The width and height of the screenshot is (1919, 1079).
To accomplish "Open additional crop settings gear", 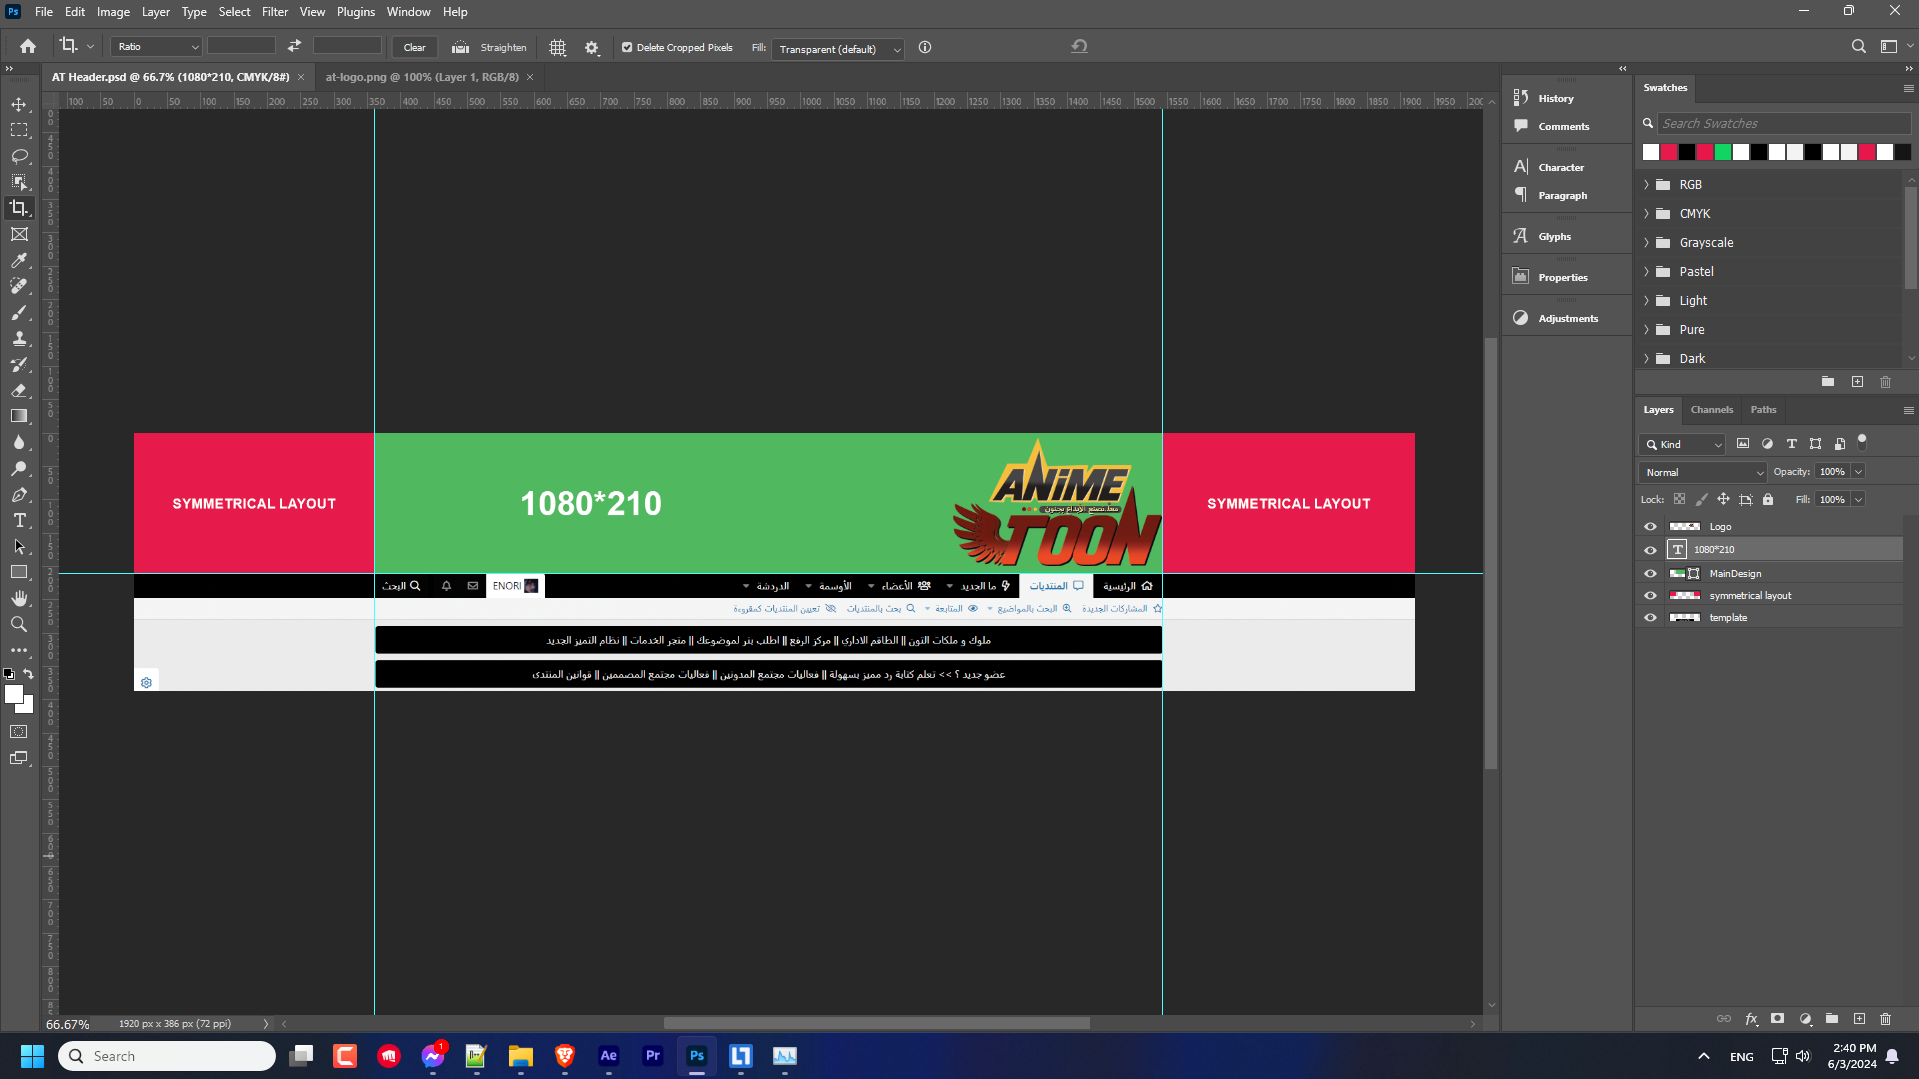I will (x=592, y=47).
